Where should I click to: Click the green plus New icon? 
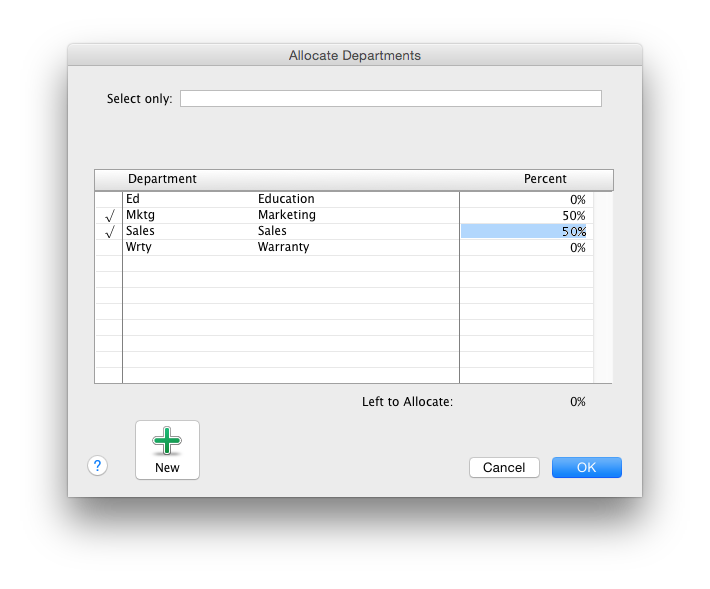point(167,442)
